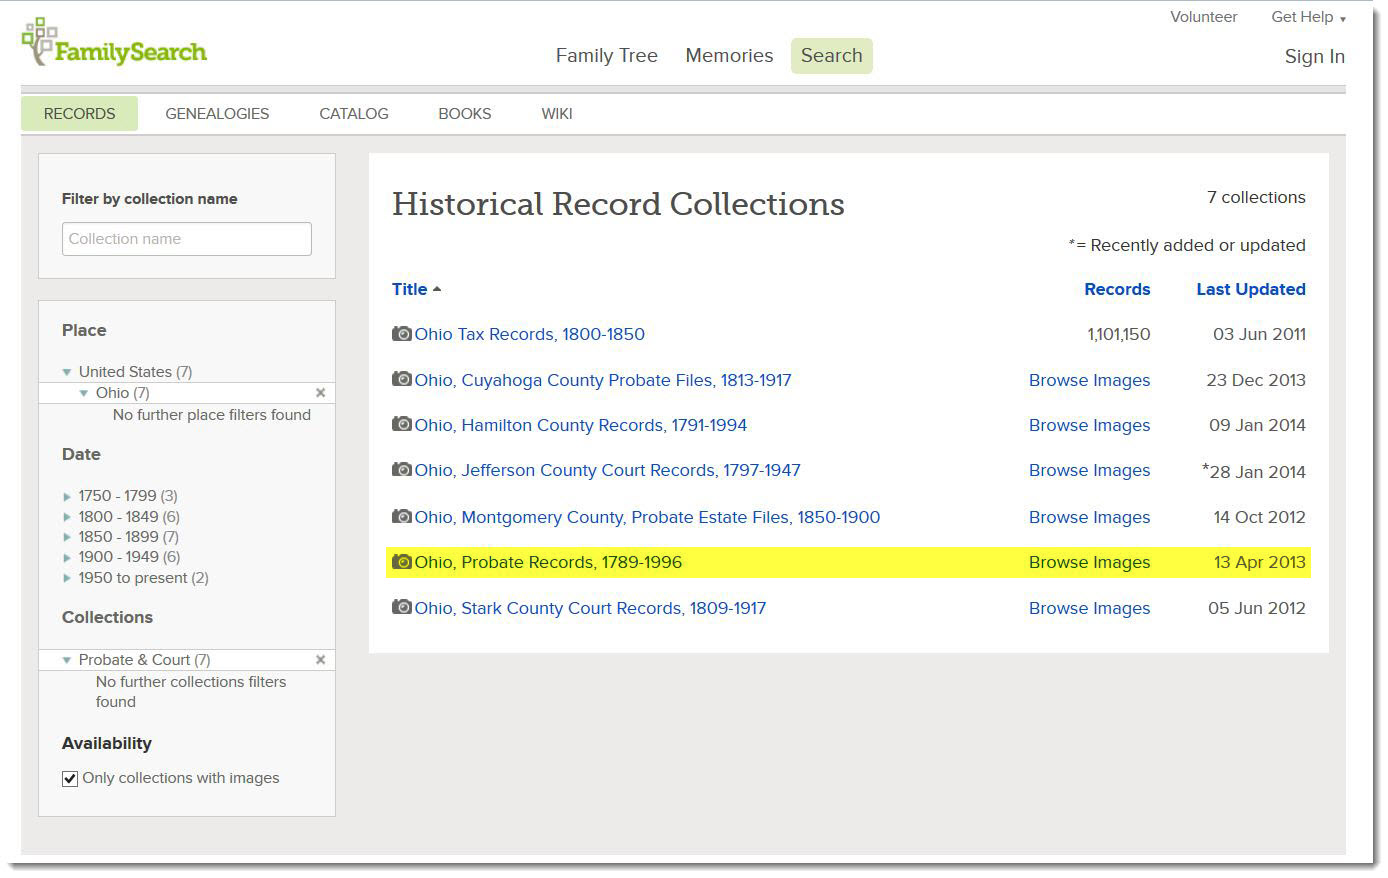Open Ohio, Cuyahoga County Probate Files collection

pyautogui.click(x=603, y=380)
